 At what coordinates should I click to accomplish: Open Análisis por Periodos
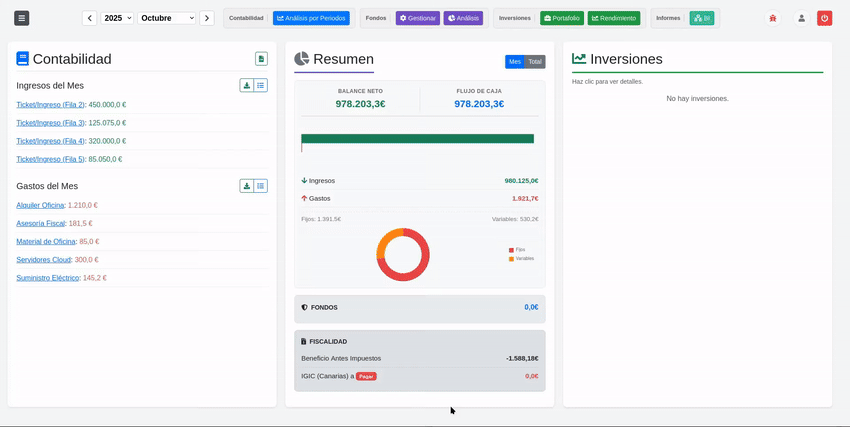[x=311, y=18]
